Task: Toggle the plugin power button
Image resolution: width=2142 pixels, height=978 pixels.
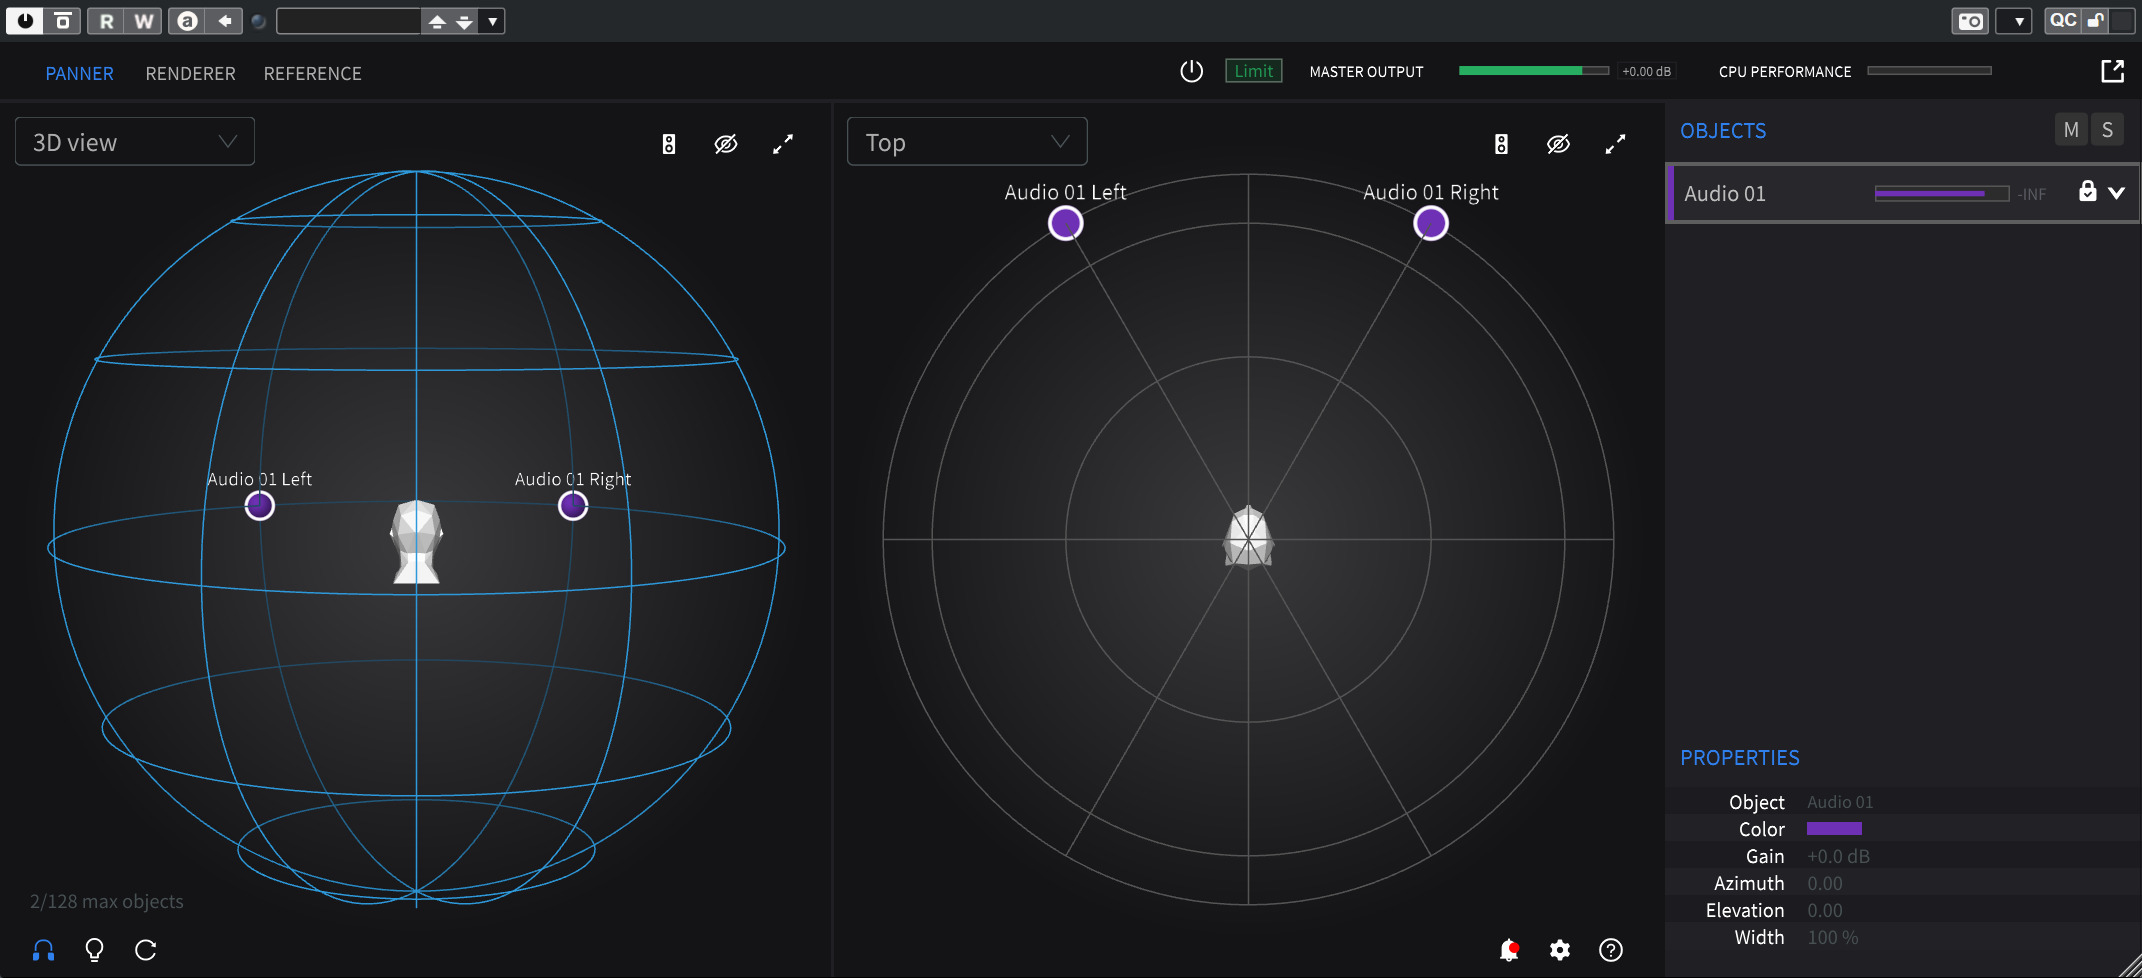Action: (x=1191, y=71)
